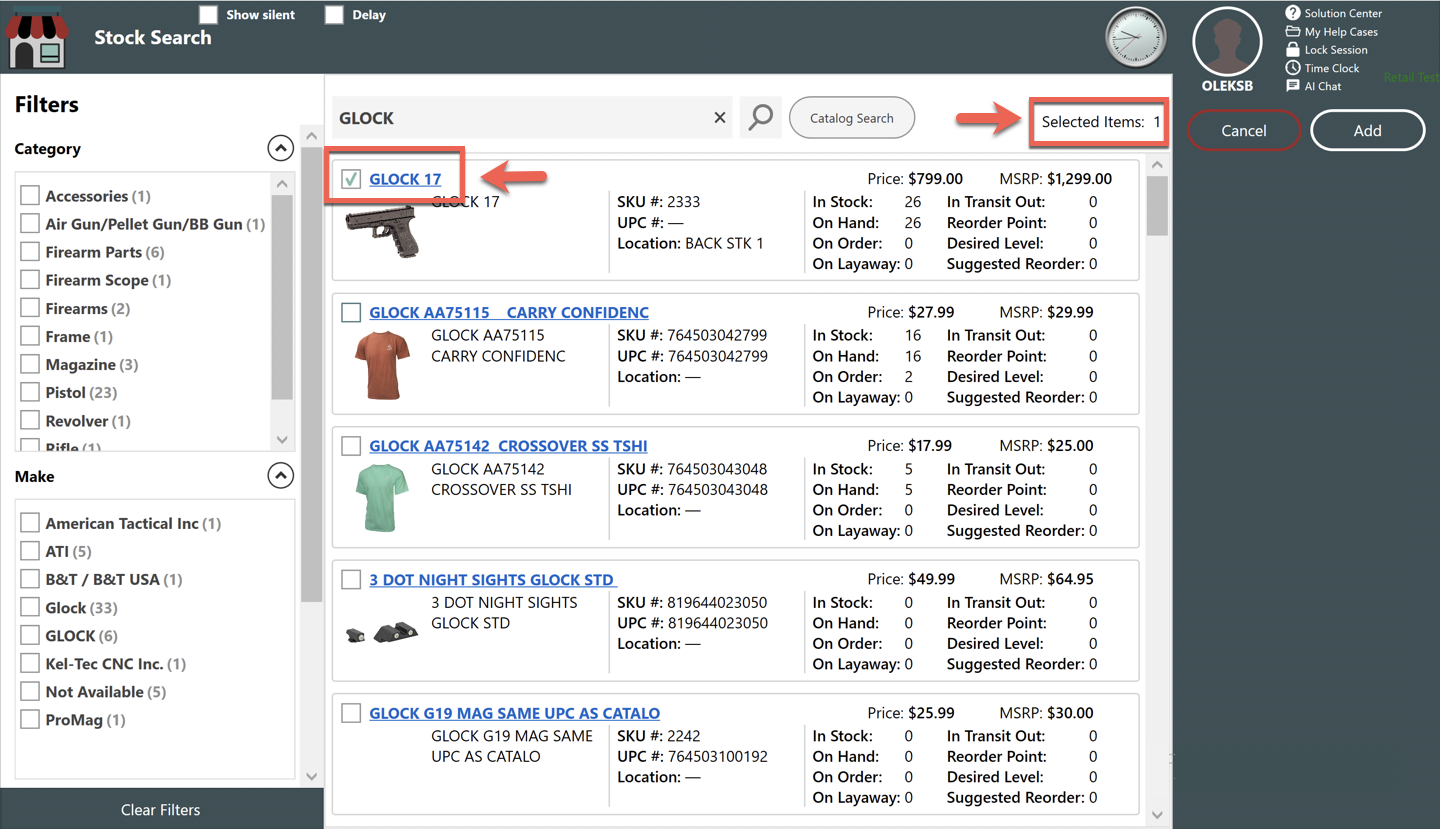Screen dimensions: 1440x829
Task: Click the green t-shirt product thumbnail
Action: tap(382, 499)
